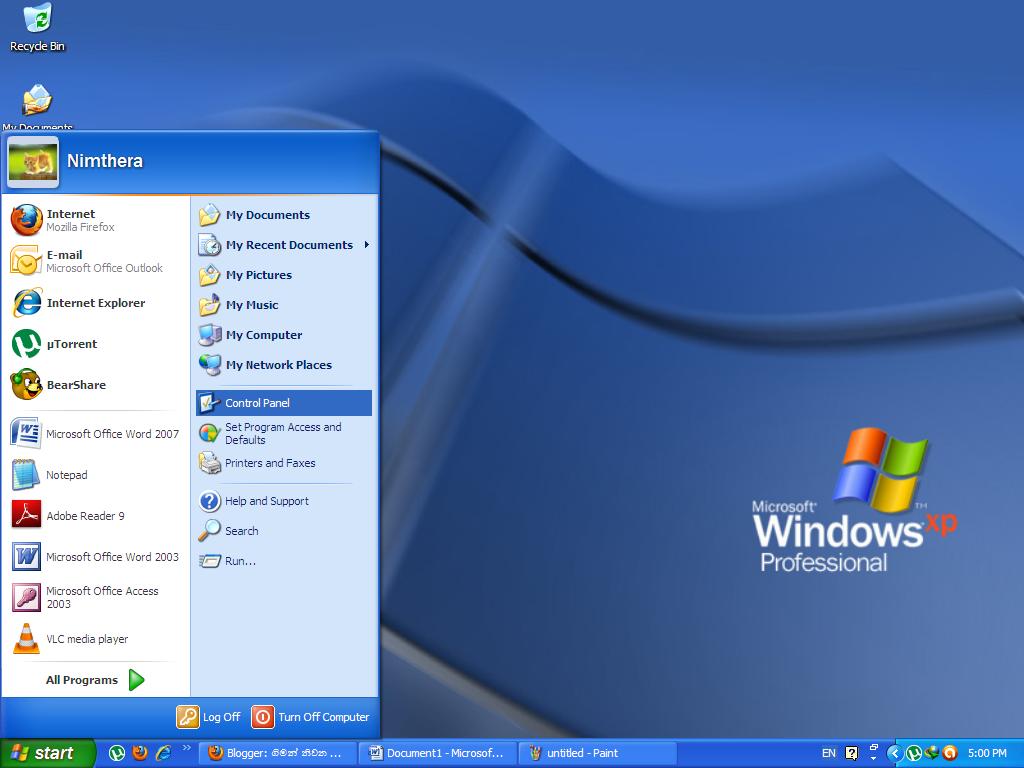Click the 5:00 PM taskbar clock
This screenshot has height=768, width=1024.
pyautogui.click(x=987, y=753)
